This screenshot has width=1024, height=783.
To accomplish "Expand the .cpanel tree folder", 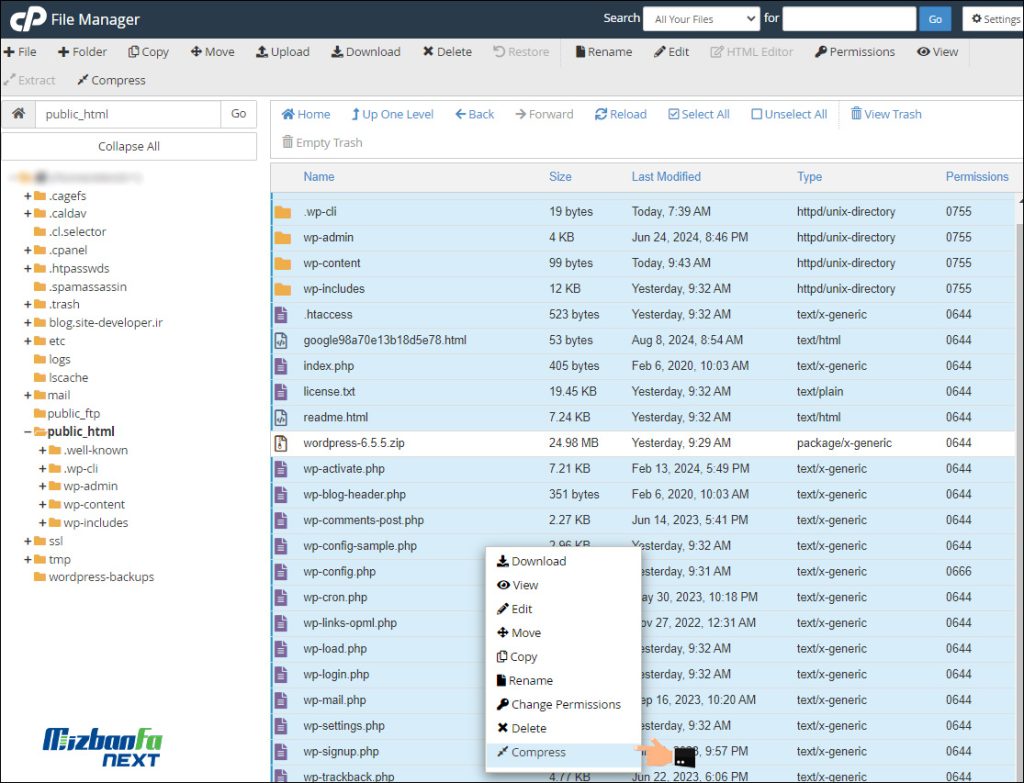I will tap(28, 250).
